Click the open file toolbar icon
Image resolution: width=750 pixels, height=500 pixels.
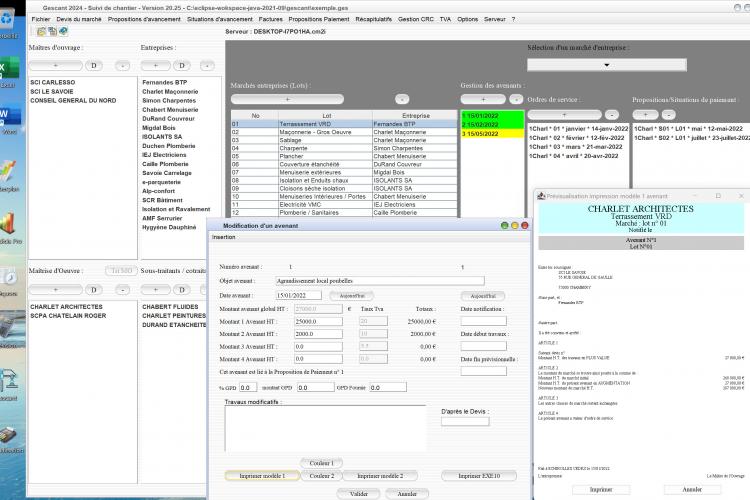click(42, 32)
